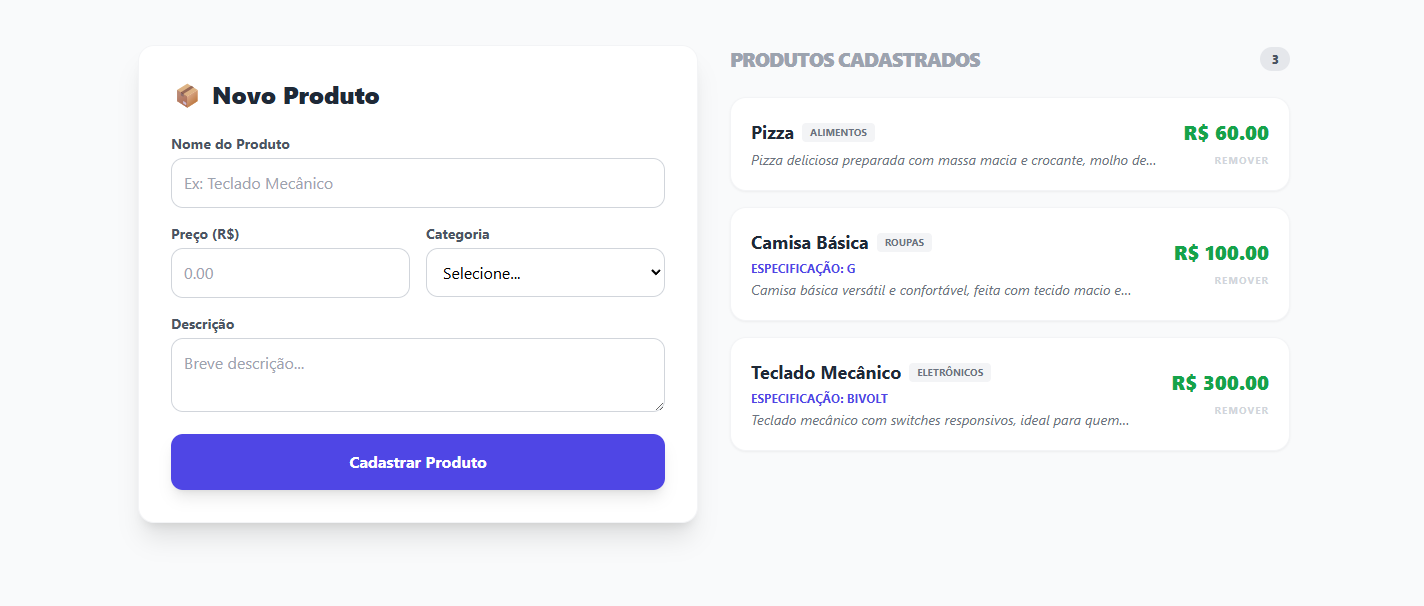
Task: Click the ROUPAS category tag
Action: (904, 243)
